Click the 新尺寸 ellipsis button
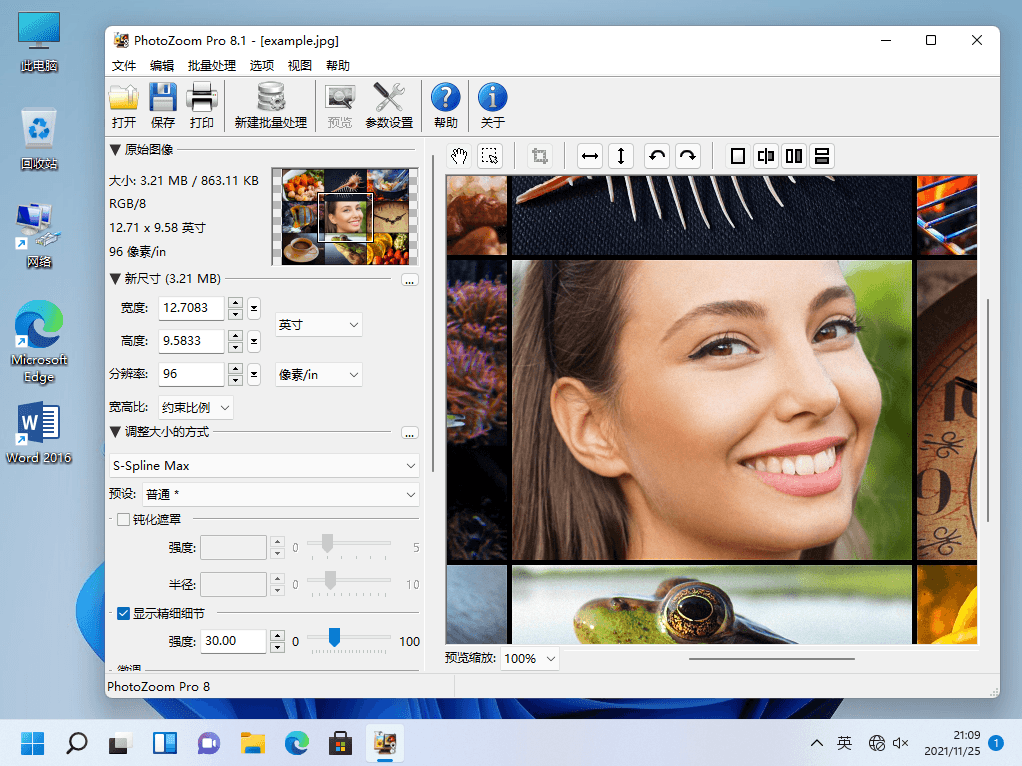This screenshot has width=1022, height=766. (x=409, y=281)
